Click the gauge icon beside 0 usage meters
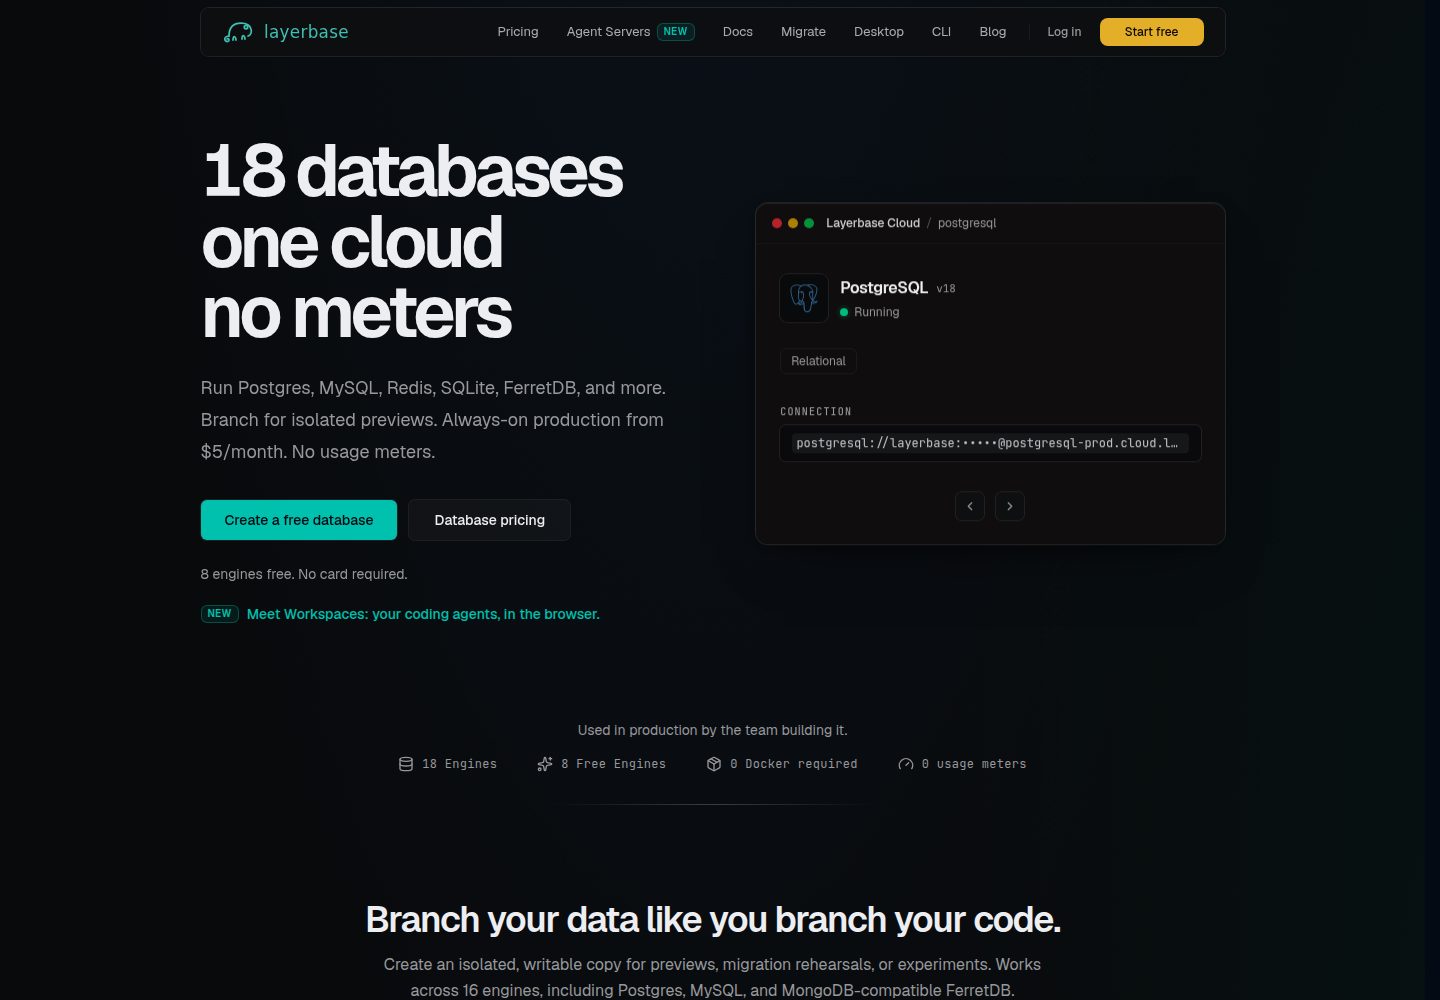 [906, 764]
